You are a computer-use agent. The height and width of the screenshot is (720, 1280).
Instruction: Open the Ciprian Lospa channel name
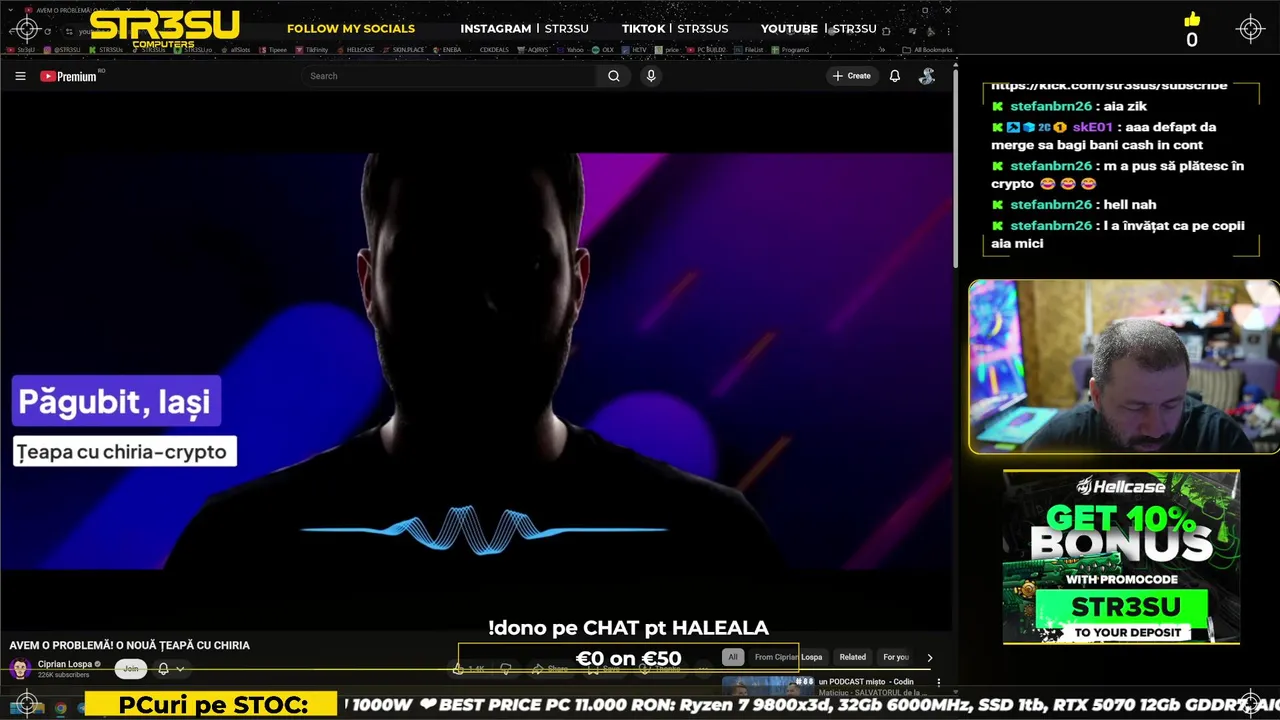65,664
